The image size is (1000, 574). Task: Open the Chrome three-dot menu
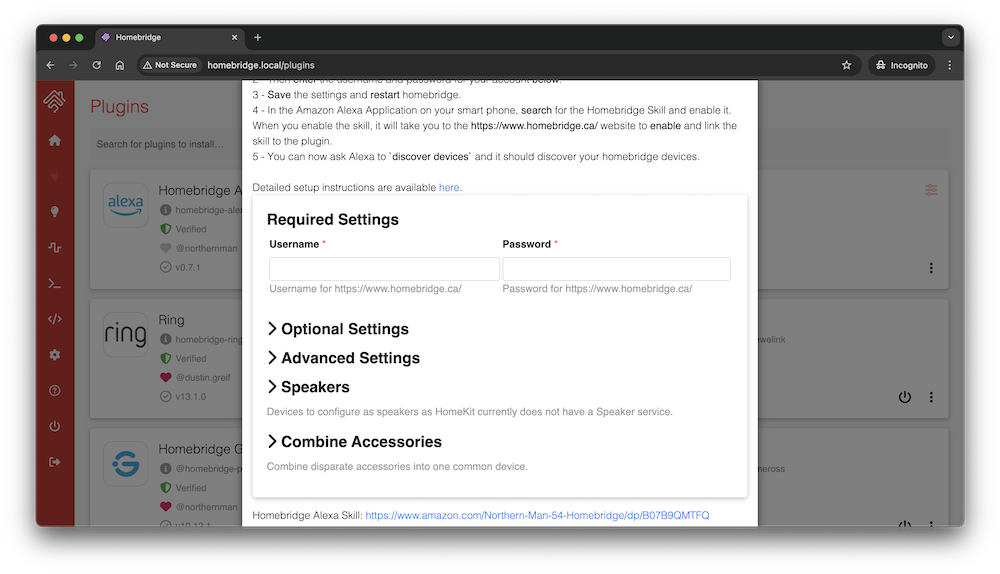click(950, 65)
